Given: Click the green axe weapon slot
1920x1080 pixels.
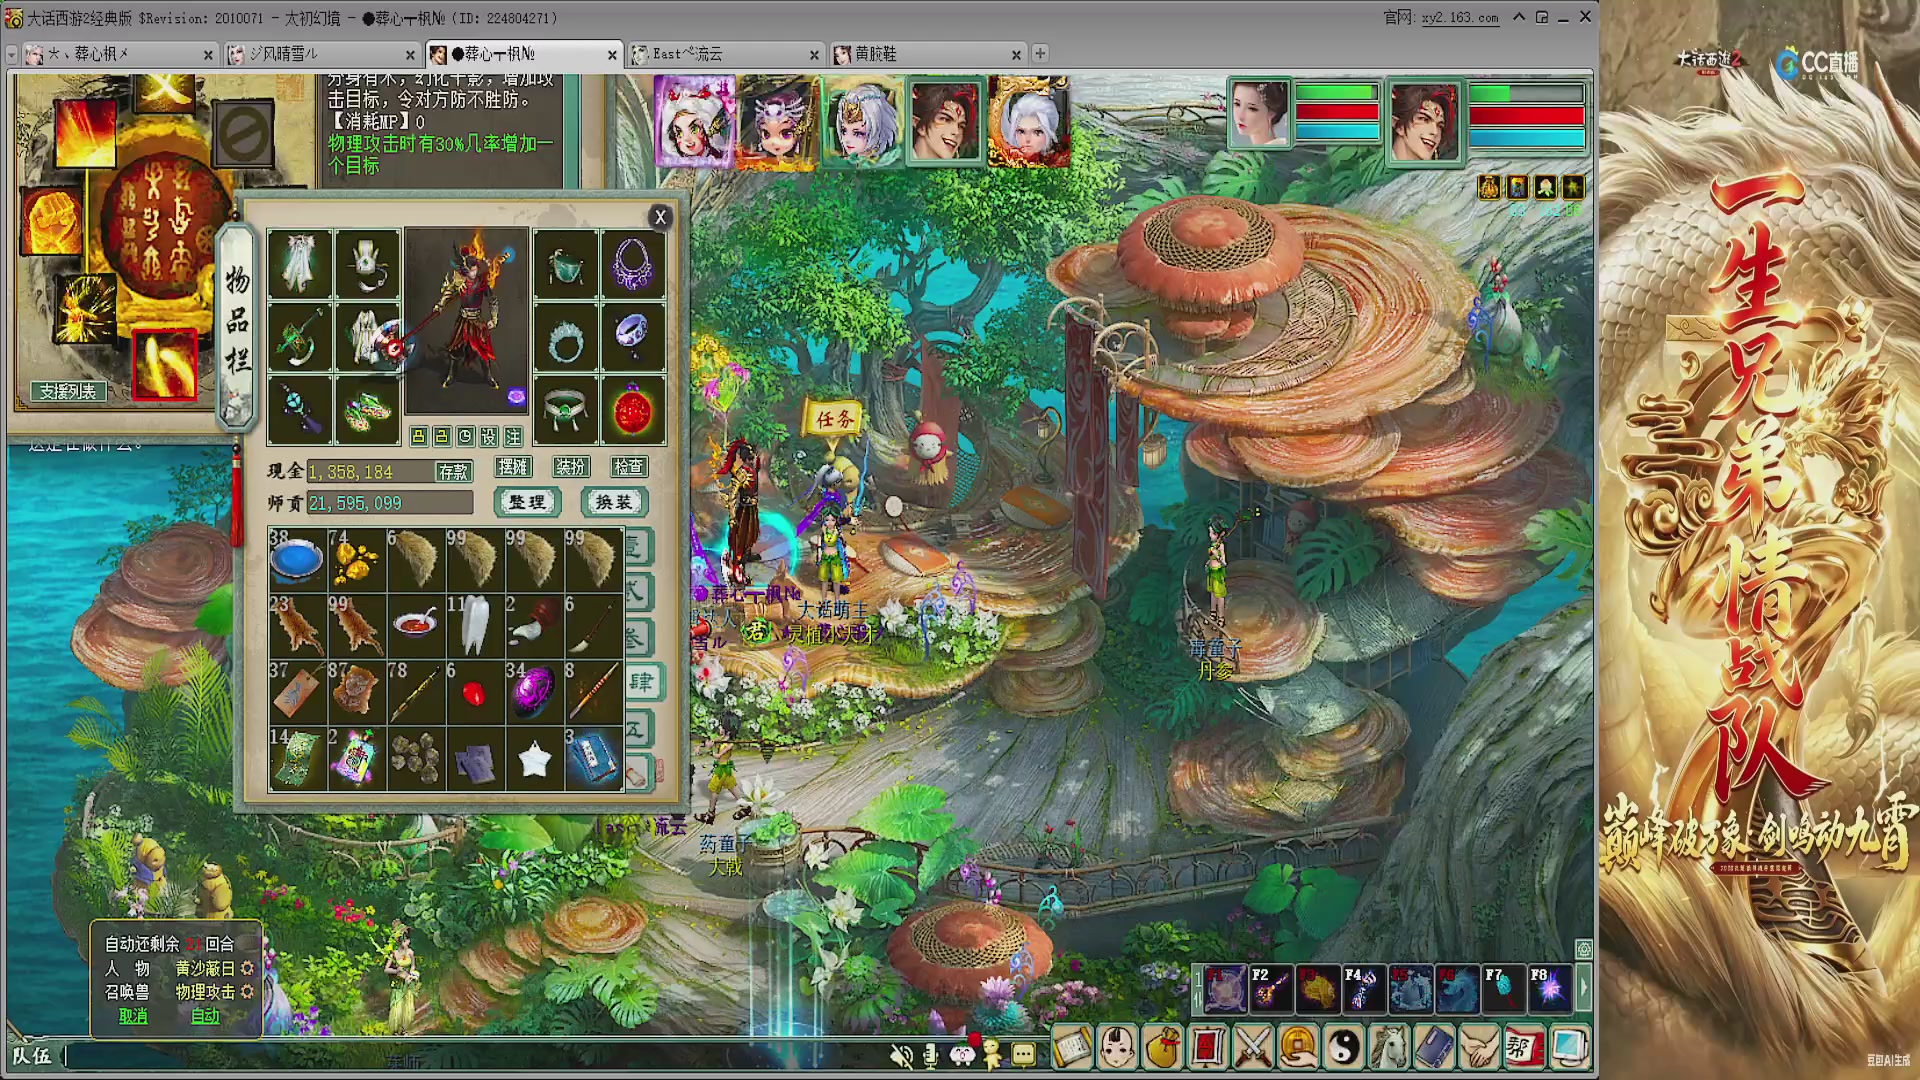Looking at the screenshot, I should click(x=299, y=337).
